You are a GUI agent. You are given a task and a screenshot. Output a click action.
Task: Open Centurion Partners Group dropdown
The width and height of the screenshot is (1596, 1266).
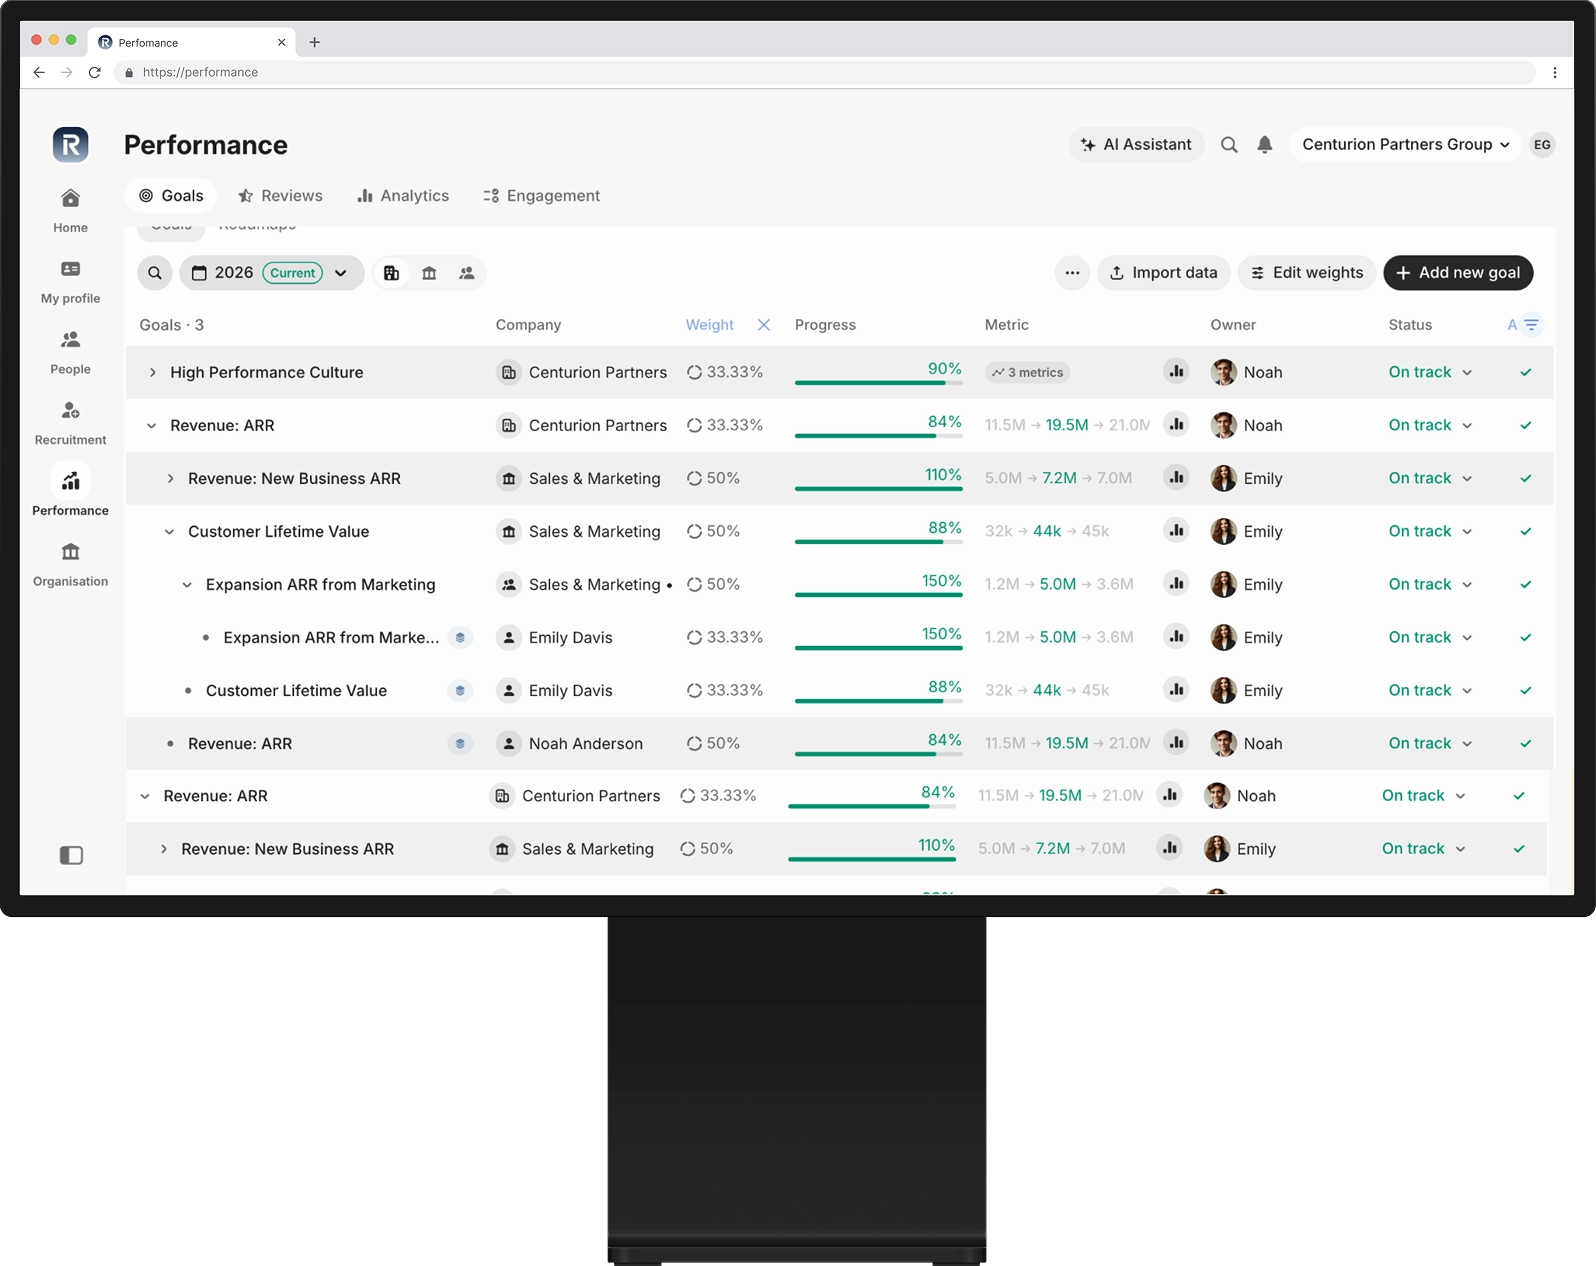click(1405, 145)
